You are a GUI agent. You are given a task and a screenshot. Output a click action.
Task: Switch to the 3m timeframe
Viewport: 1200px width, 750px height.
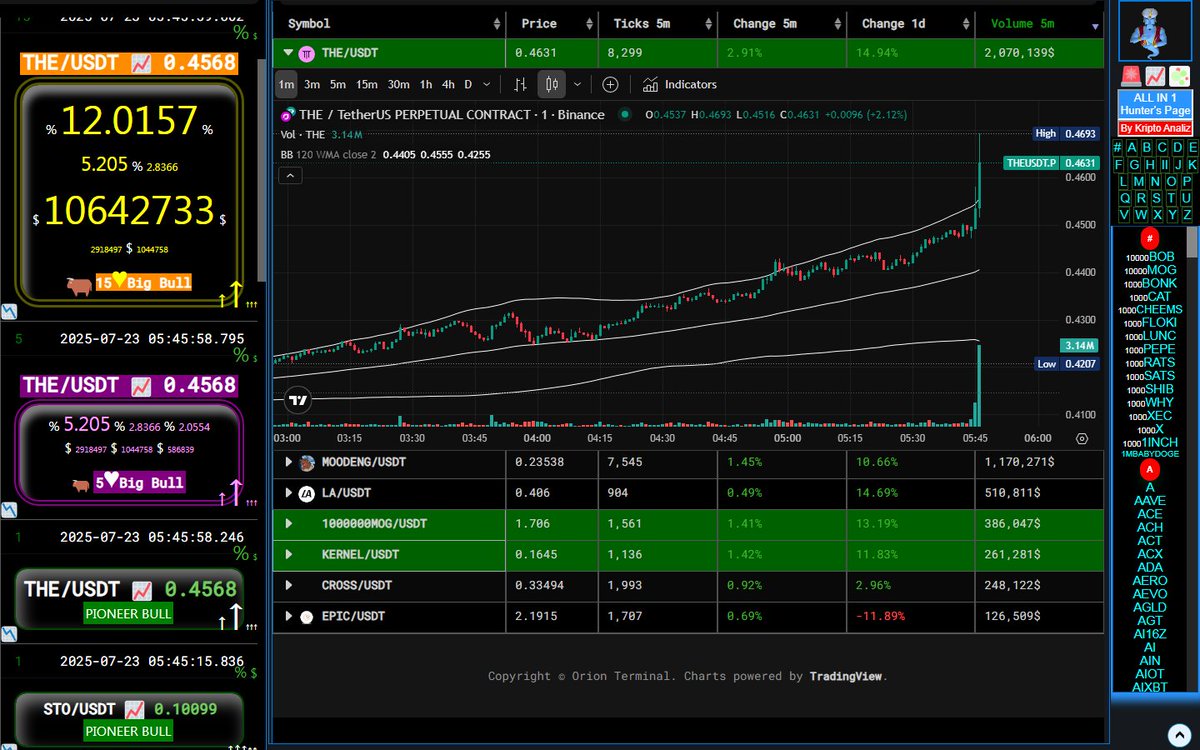[x=312, y=85]
